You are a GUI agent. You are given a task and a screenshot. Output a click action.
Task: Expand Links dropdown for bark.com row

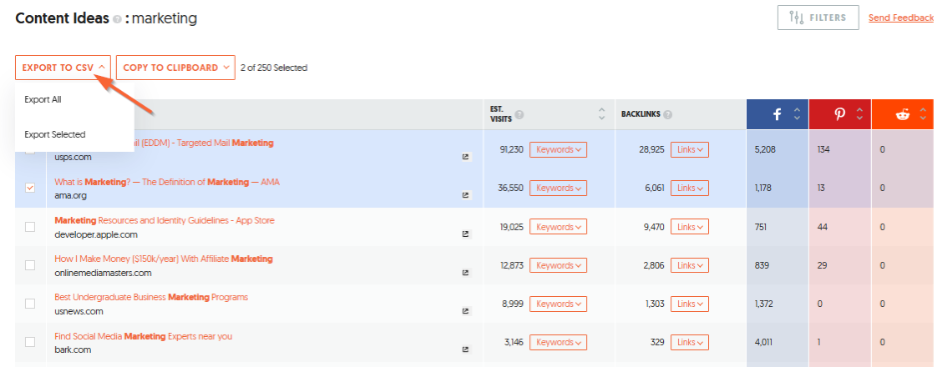point(689,342)
